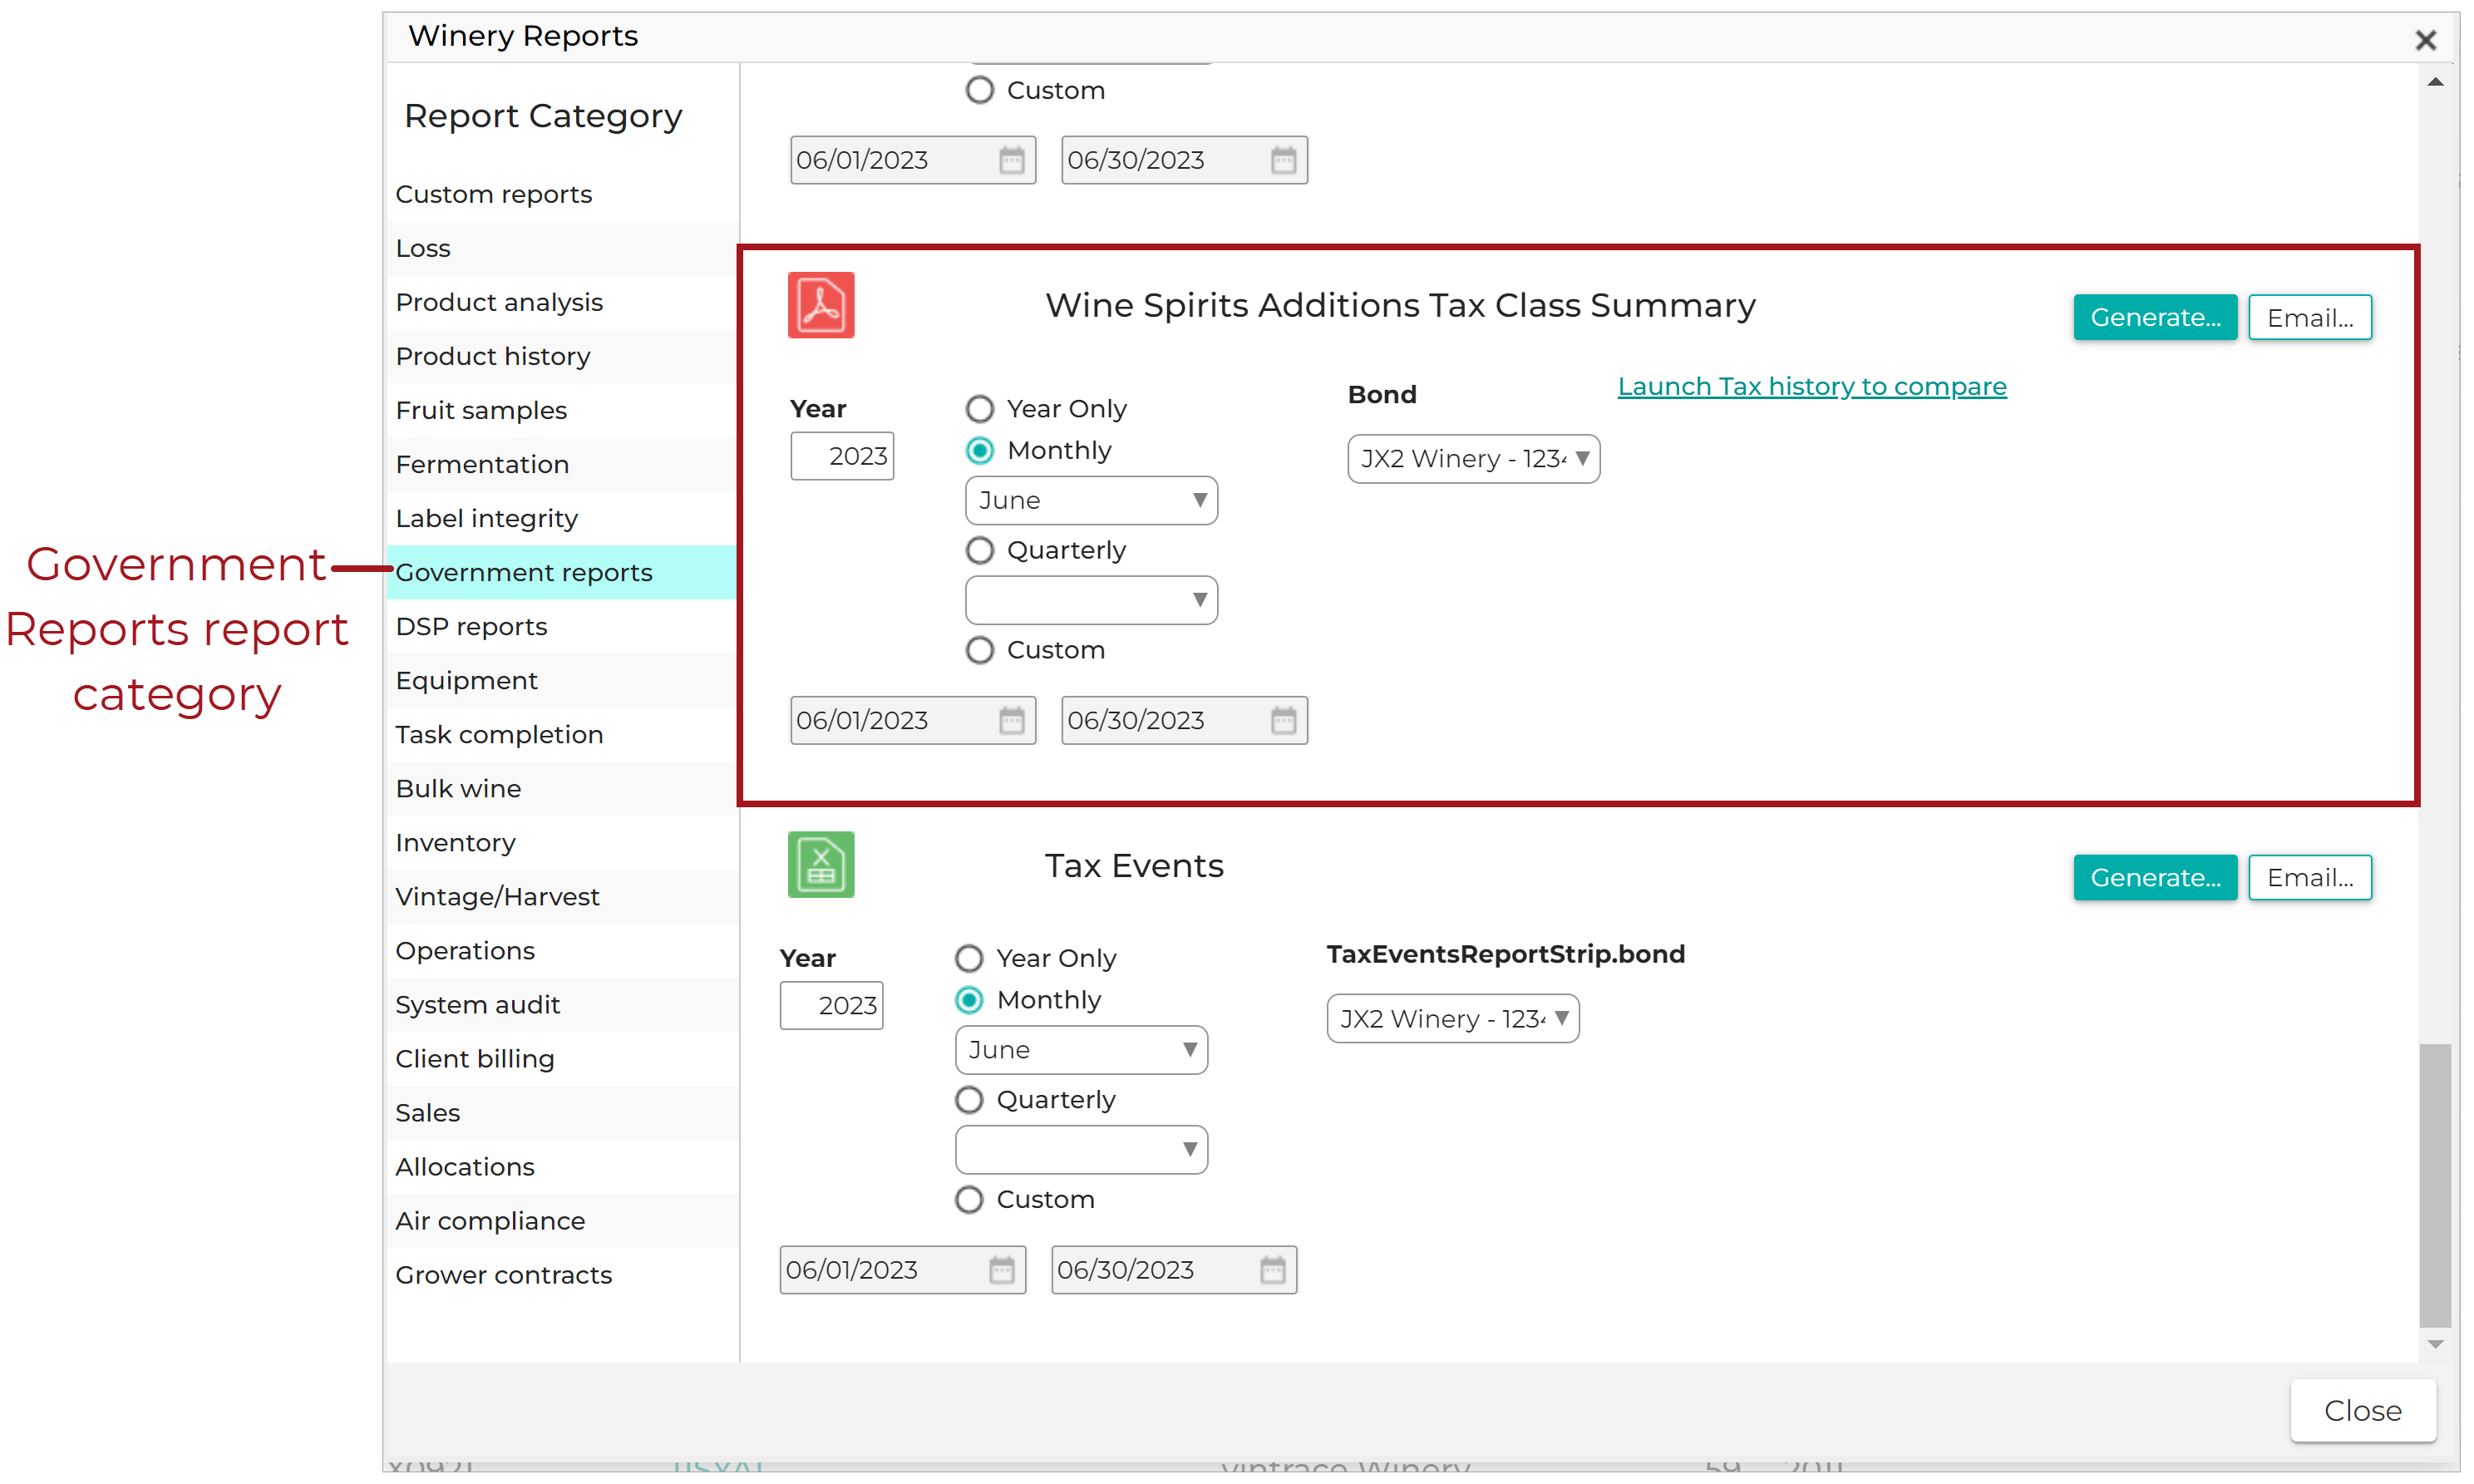The width and height of the screenshot is (2474, 1484).
Task: Open start date calendar in Tax Events section
Action: pos(1001,1270)
